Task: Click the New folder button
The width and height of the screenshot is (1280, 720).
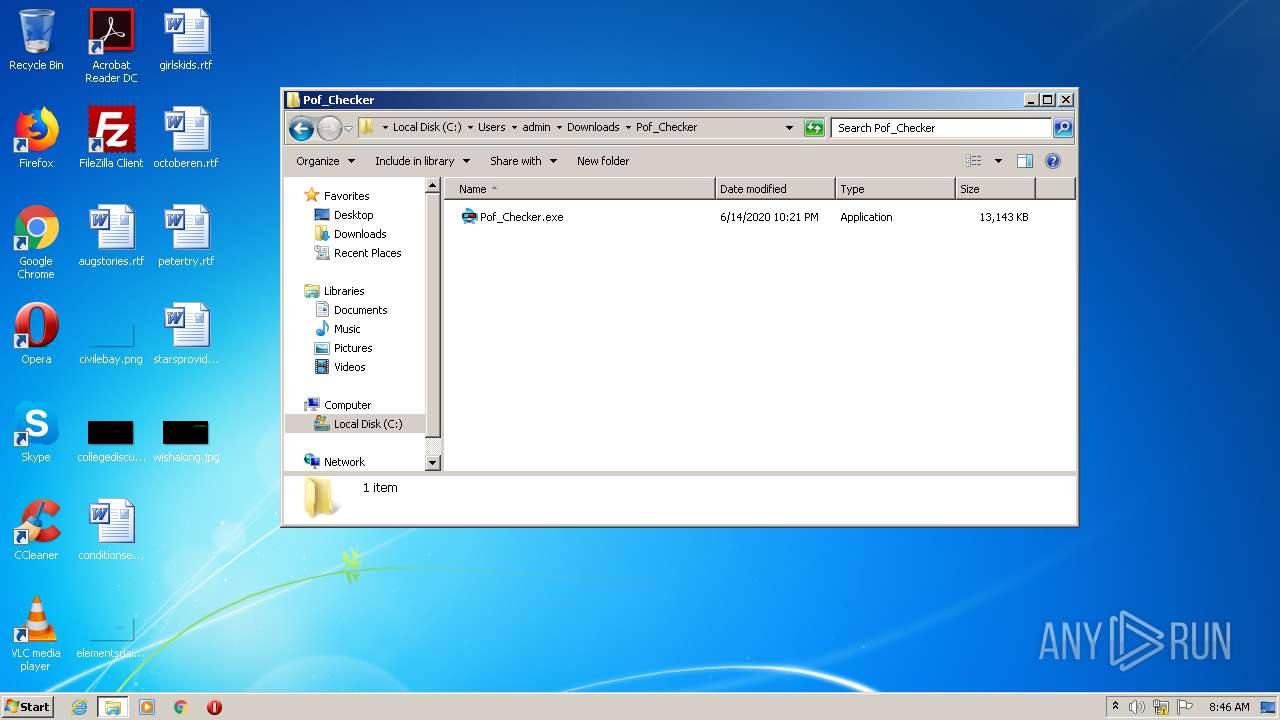Action: point(603,161)
